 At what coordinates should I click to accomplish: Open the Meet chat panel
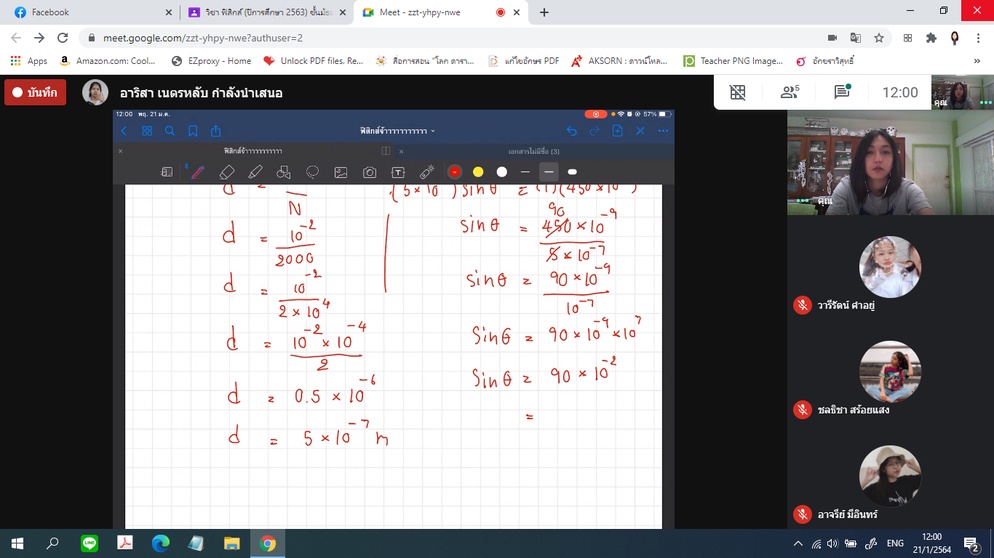[x=842, y=92]
